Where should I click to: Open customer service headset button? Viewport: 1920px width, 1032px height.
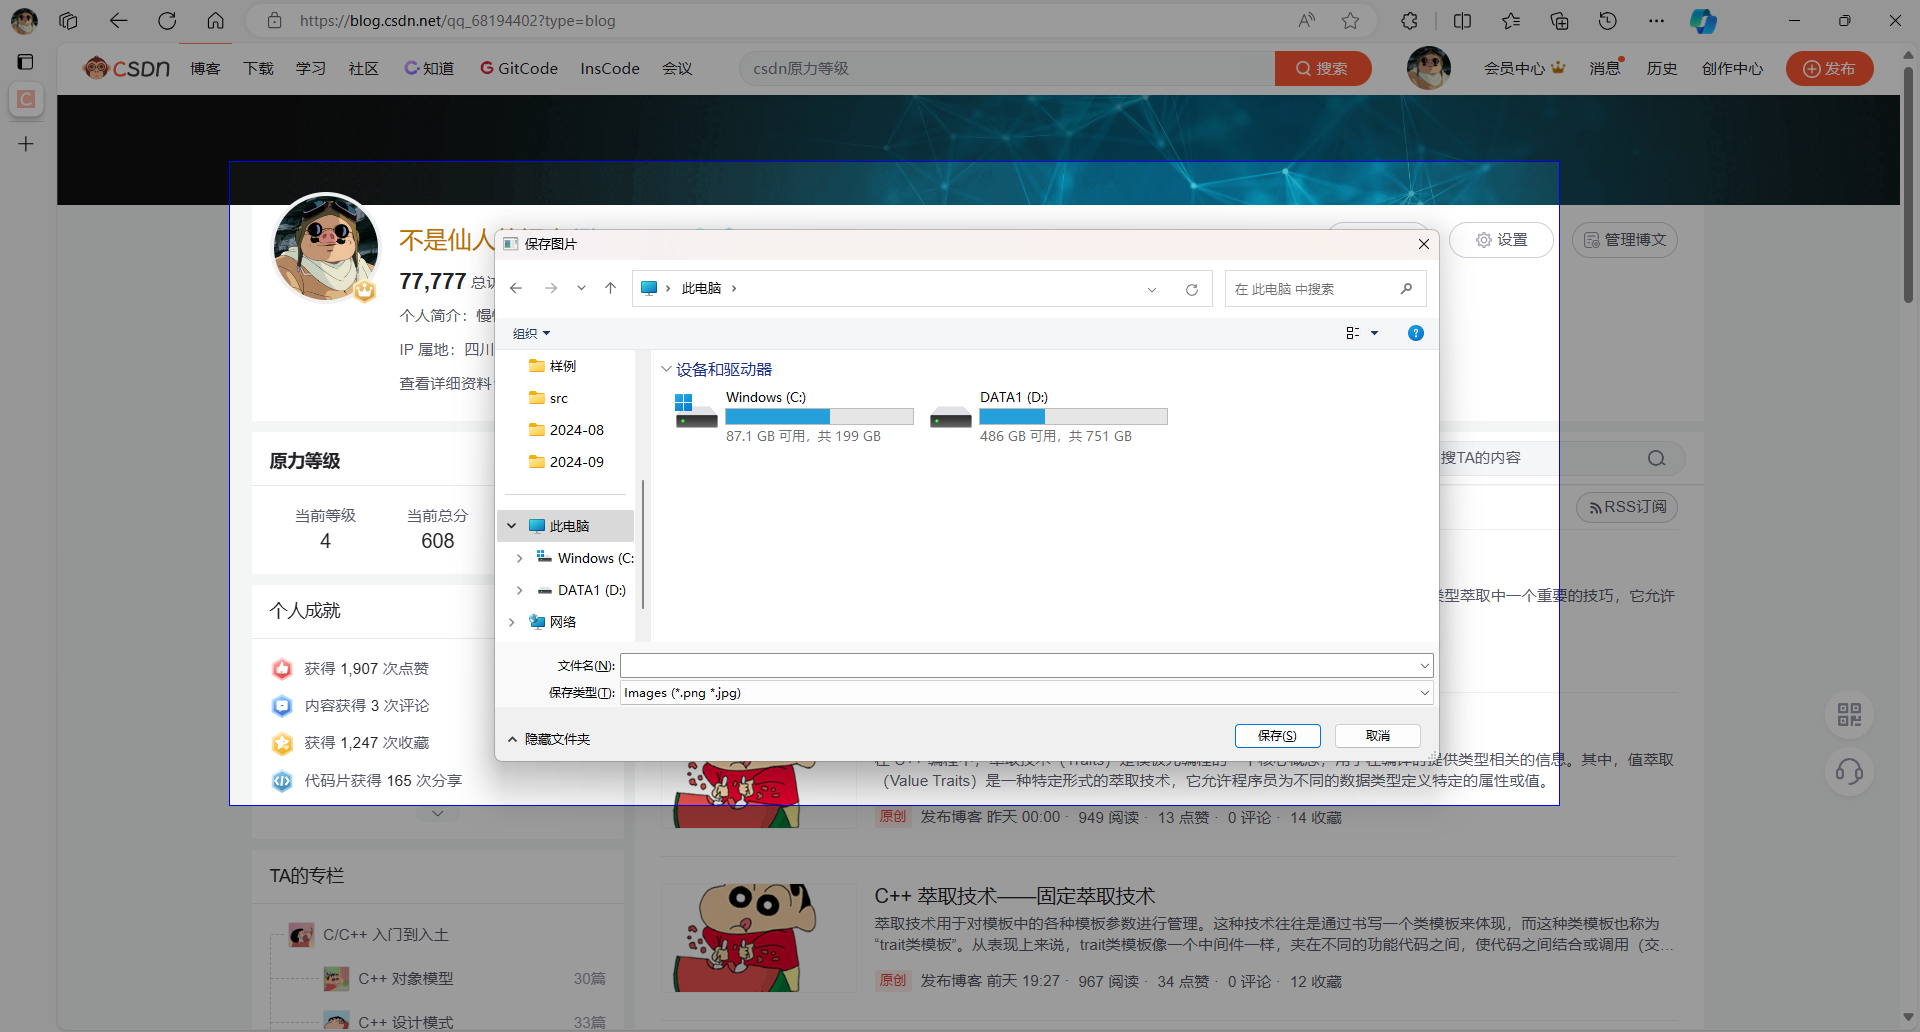1849,772
